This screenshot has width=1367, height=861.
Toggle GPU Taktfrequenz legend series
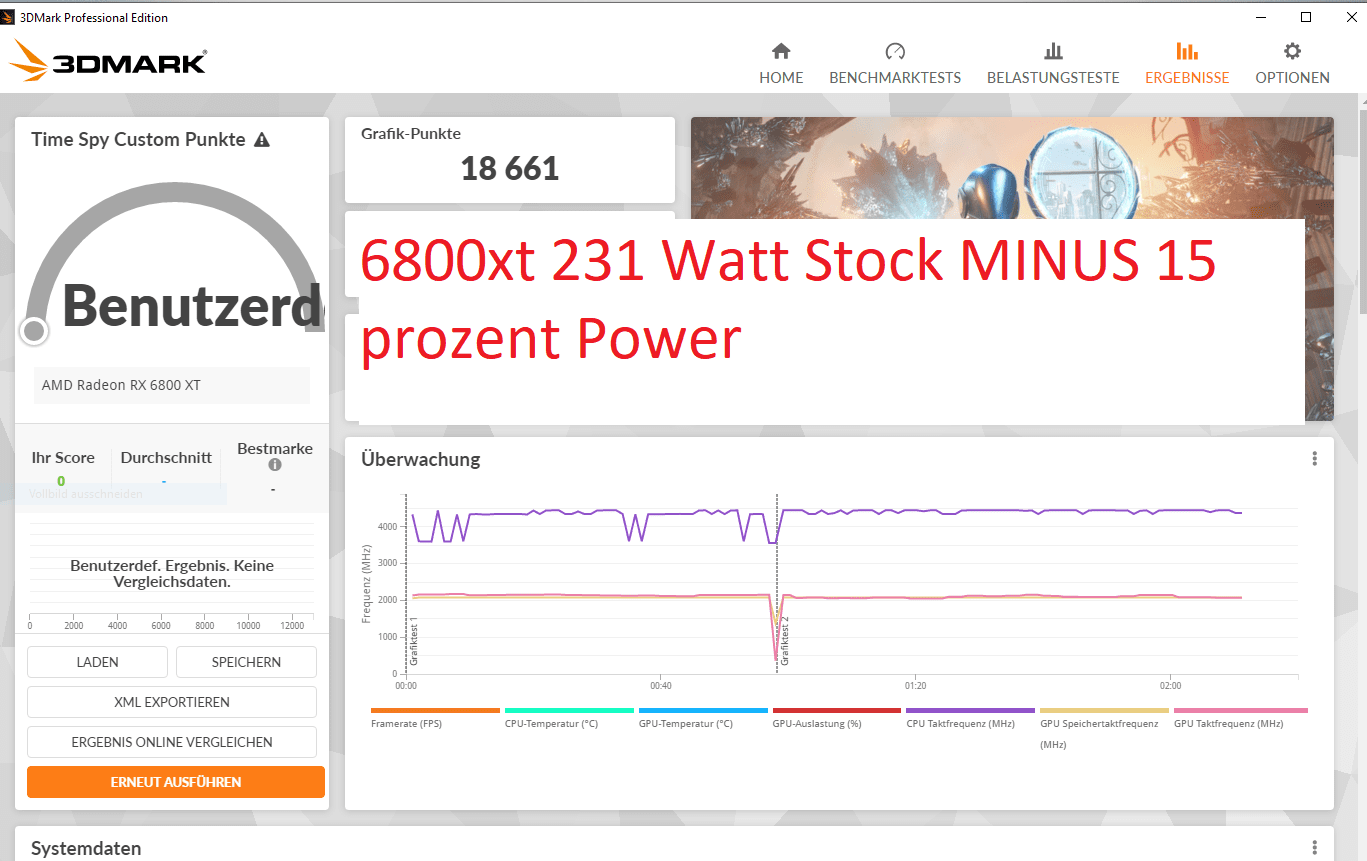click(1239, 718)
